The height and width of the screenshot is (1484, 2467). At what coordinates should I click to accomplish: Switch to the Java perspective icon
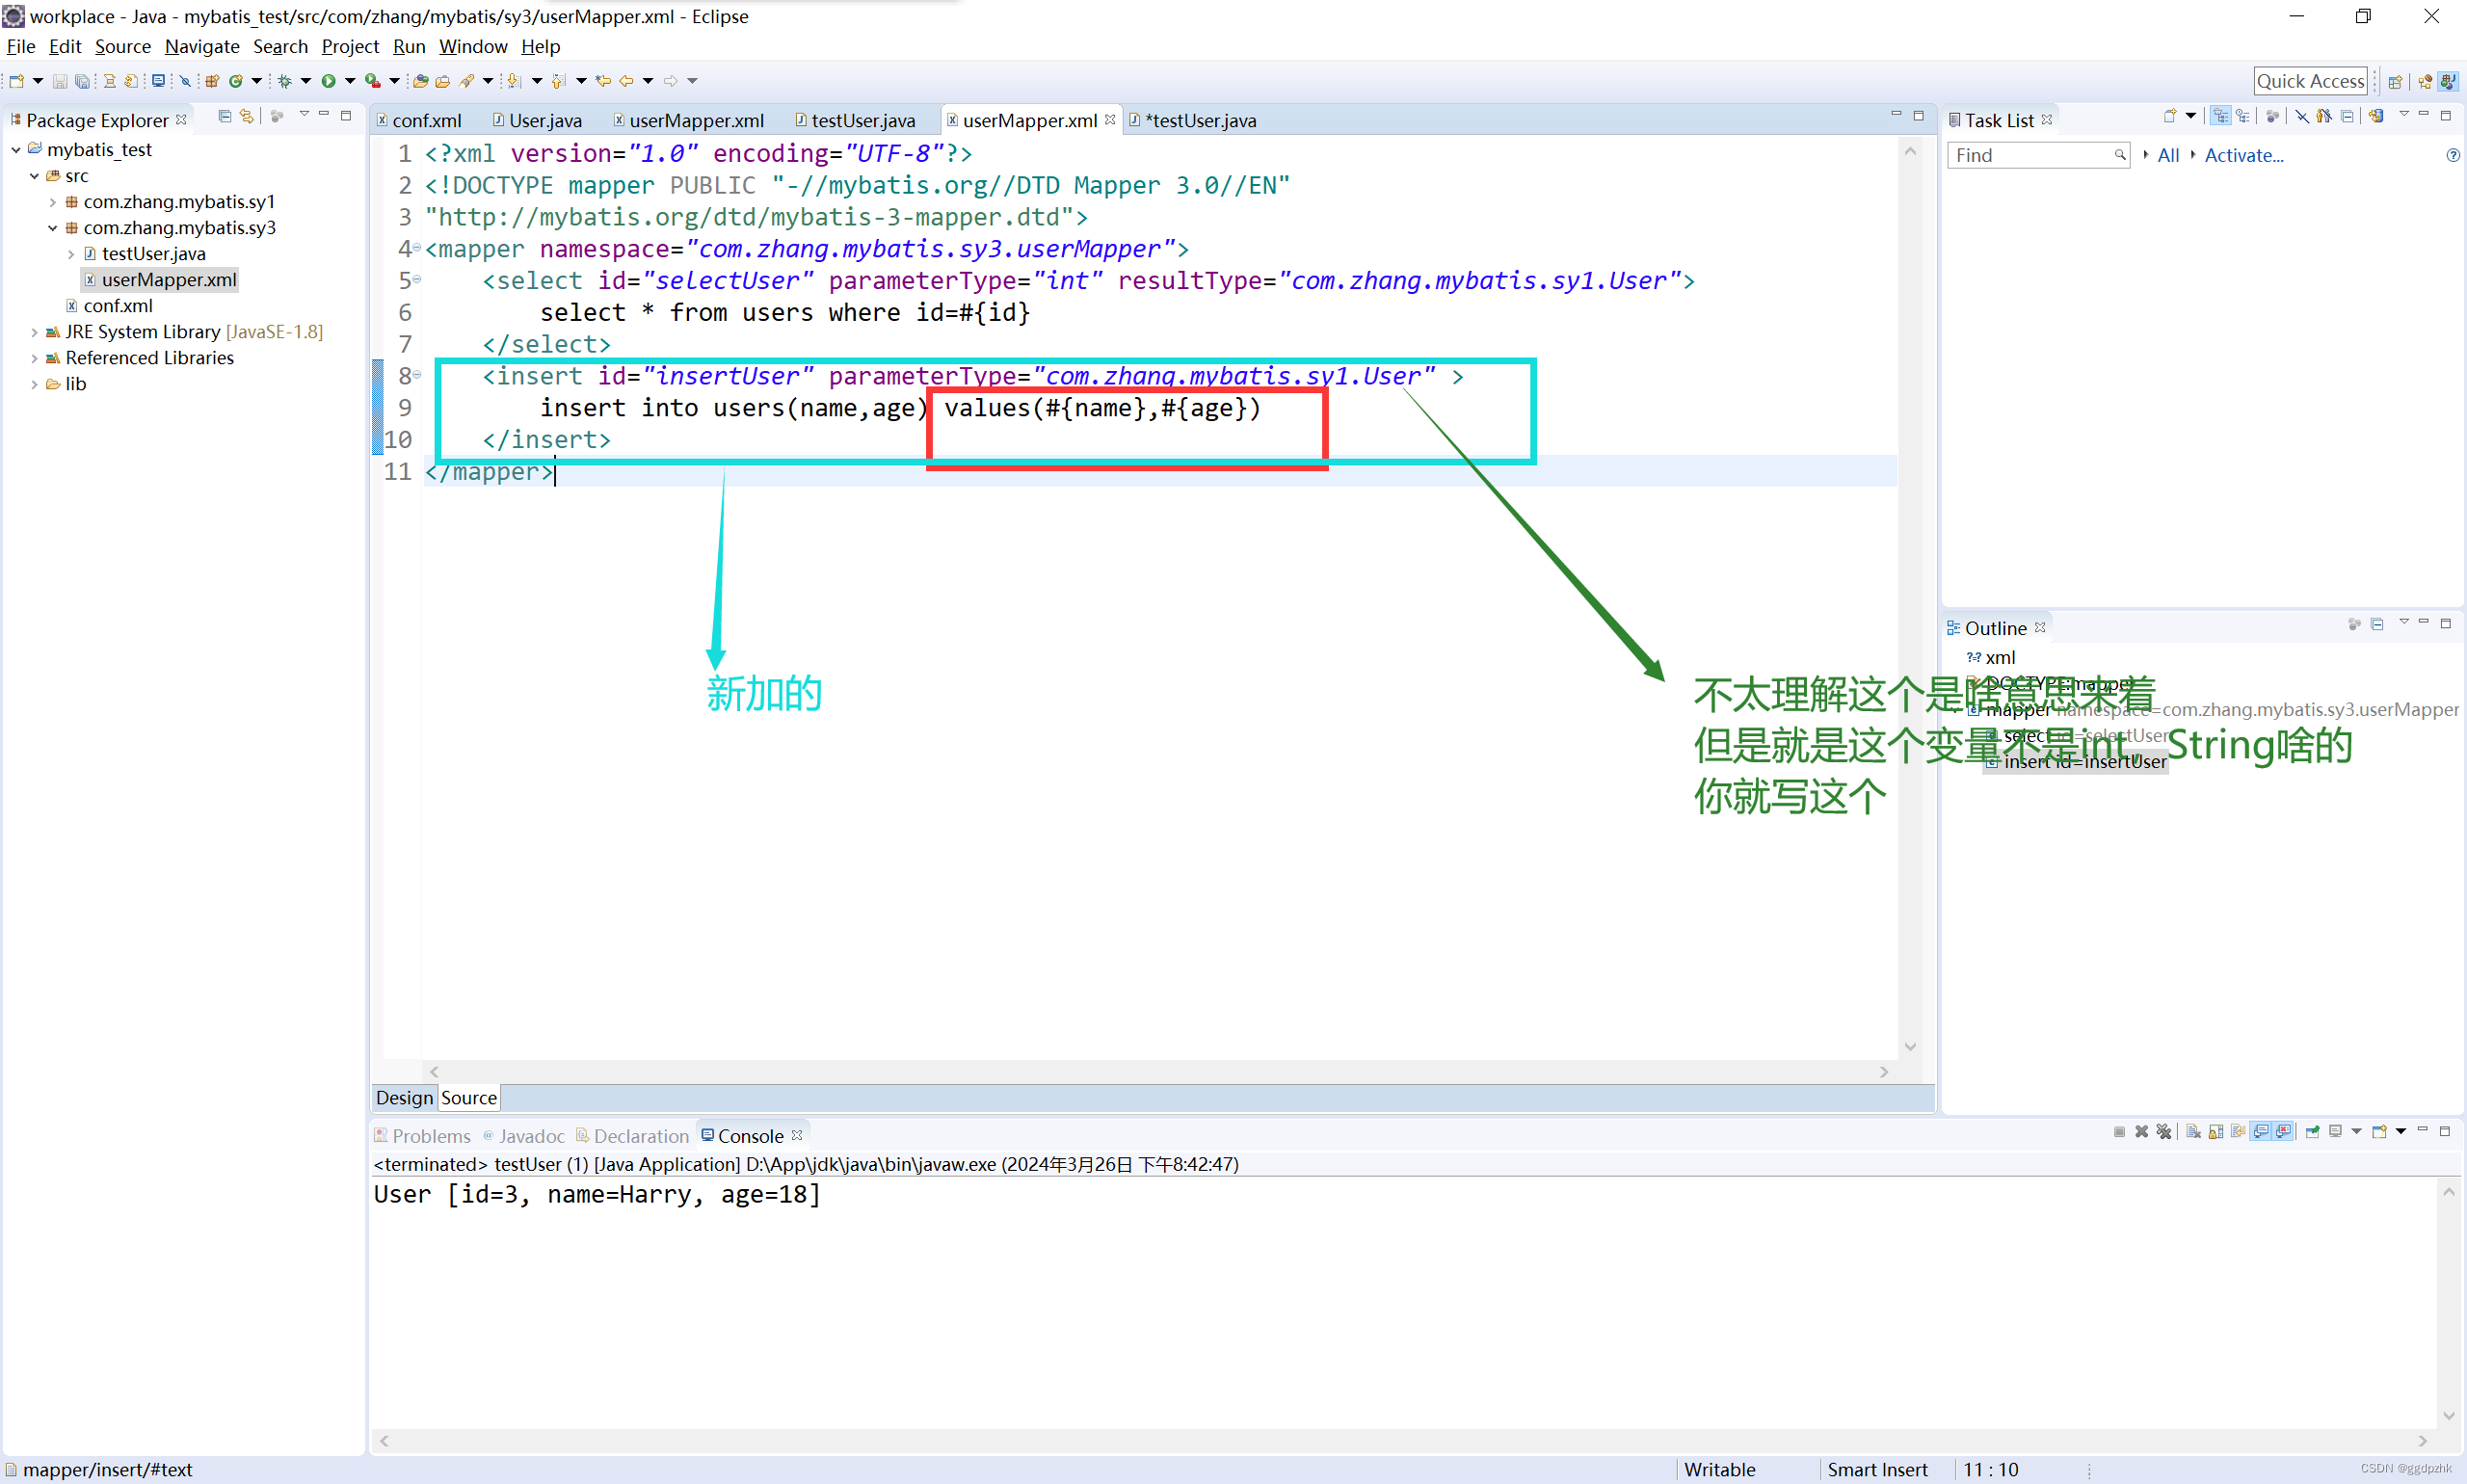pyautogui.click(x=2447, y=82)
